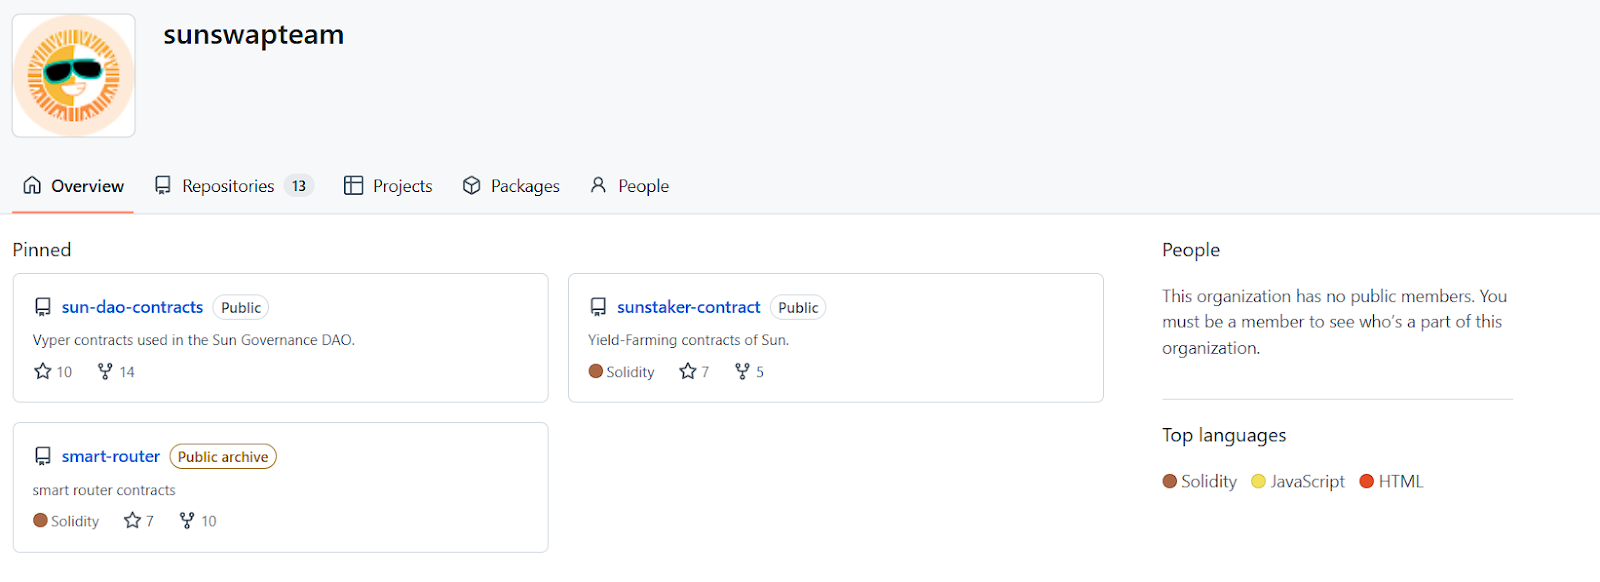Image resolution: width=1600 pixels, height=582 pixels.
Task: View stargazers of smart-router (7 stars)
Action: point(138,520)
